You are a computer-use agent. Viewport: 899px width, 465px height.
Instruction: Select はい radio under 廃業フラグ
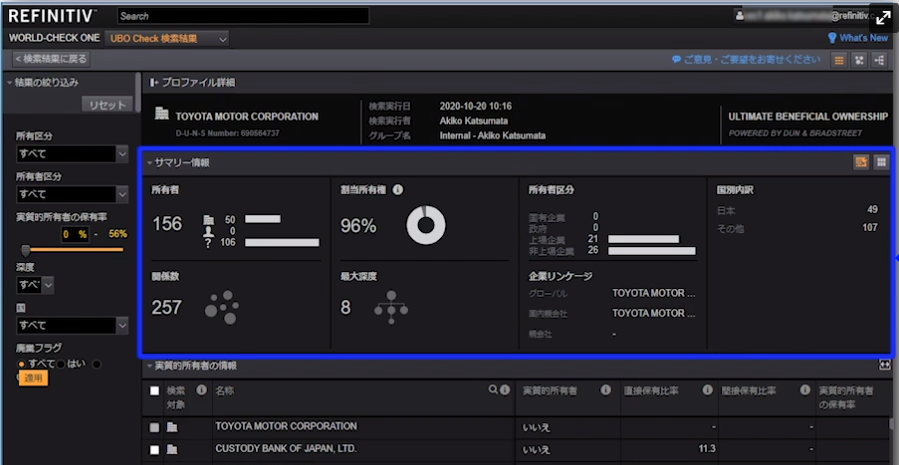coord(60,364)
